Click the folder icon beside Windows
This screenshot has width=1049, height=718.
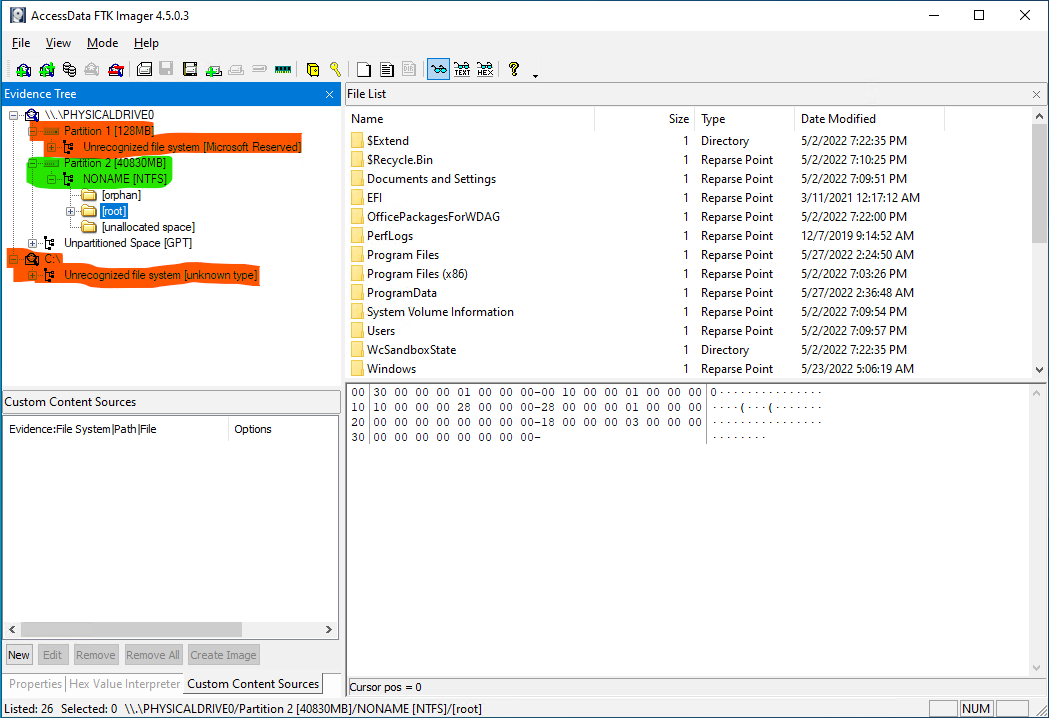click(357, 369)
